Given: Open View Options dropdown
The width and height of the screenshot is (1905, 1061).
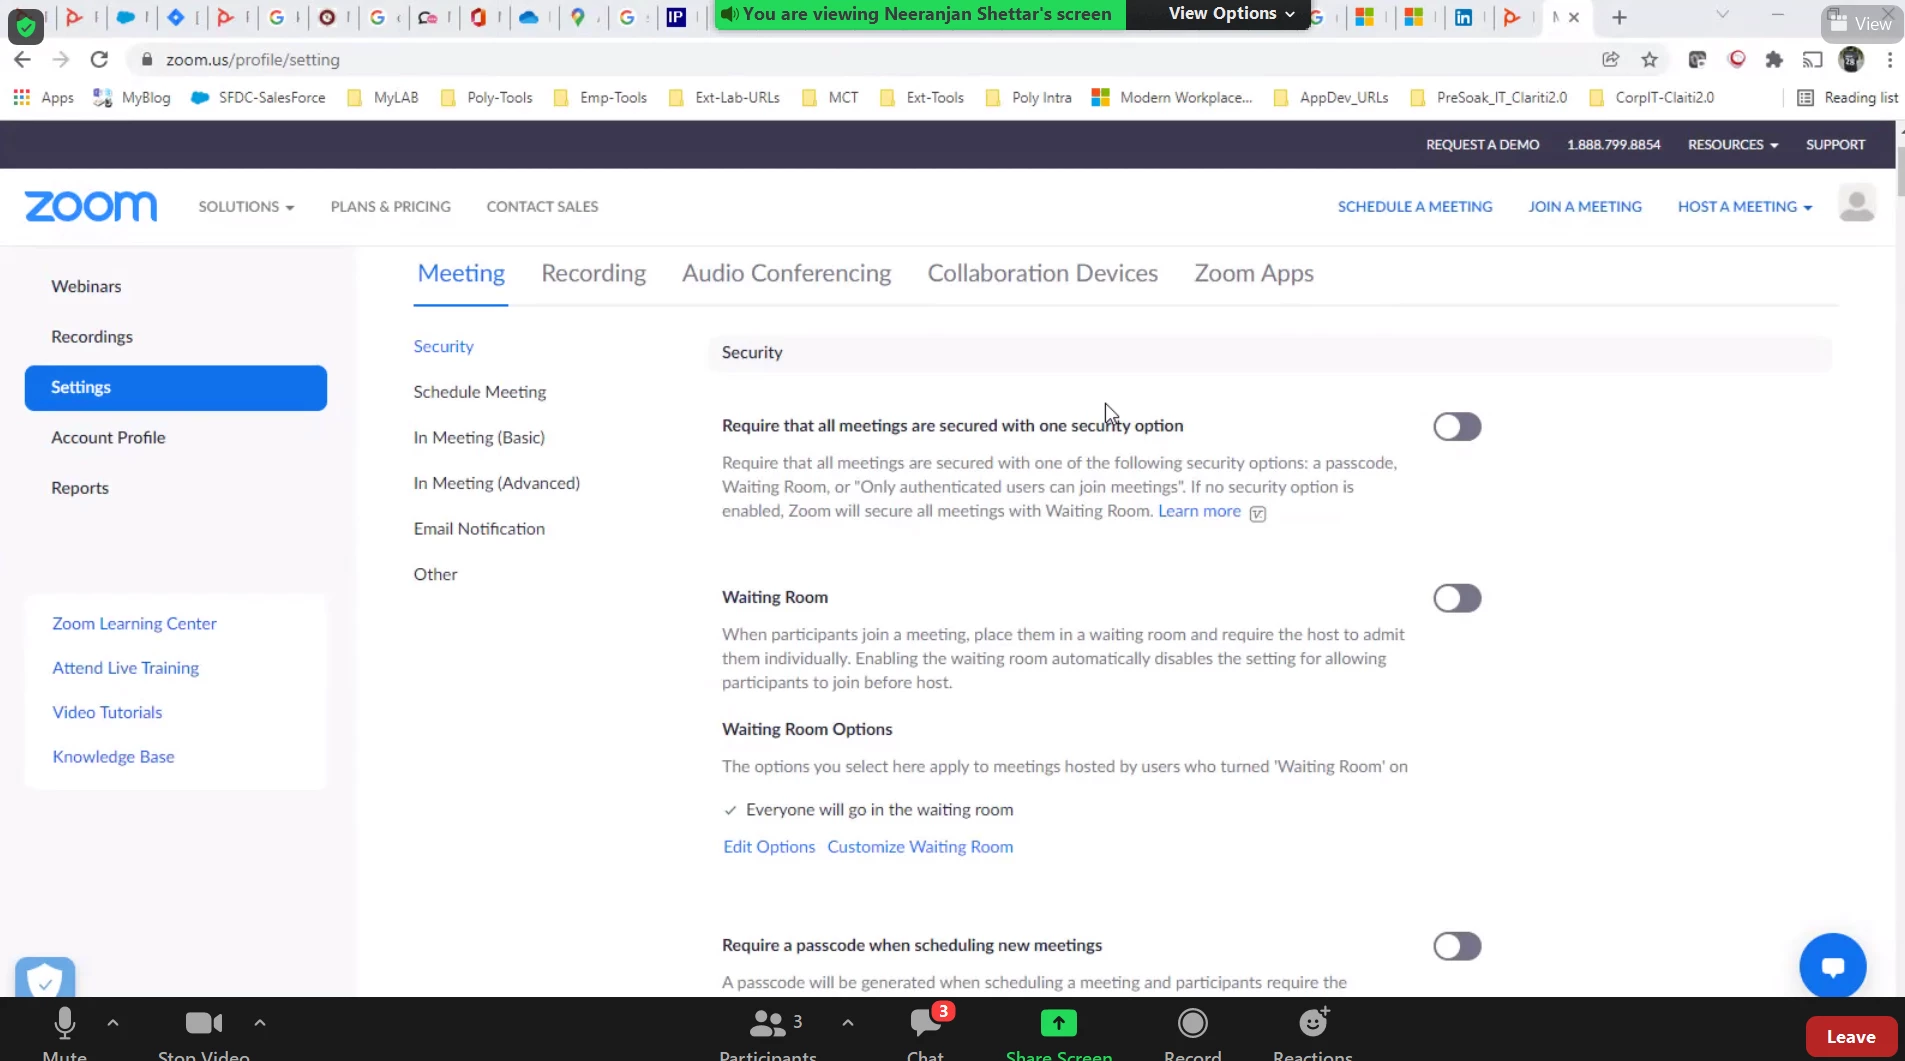Looking at the screenshot, I should 1231,14.
